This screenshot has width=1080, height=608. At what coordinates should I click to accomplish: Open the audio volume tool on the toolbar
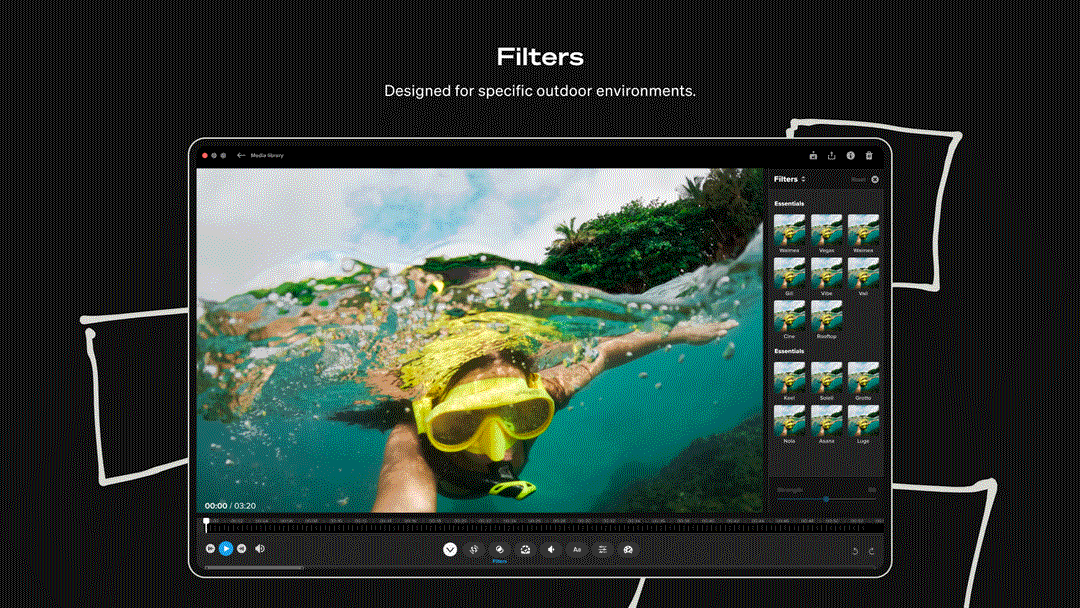tap(551, 549)
